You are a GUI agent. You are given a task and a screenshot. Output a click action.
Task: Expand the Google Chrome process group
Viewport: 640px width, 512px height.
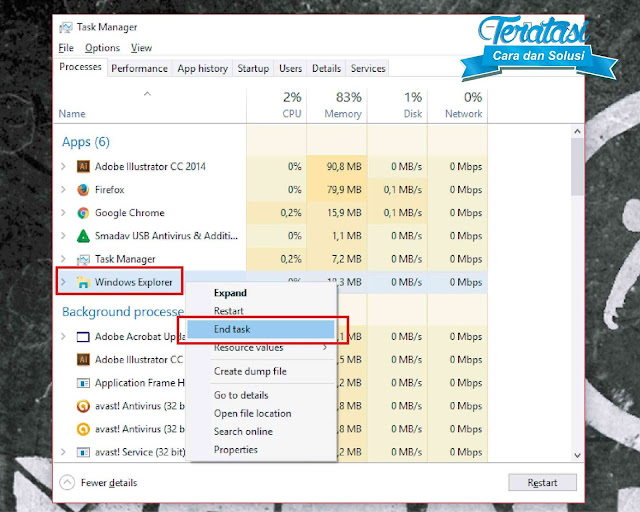click(63, 213)
